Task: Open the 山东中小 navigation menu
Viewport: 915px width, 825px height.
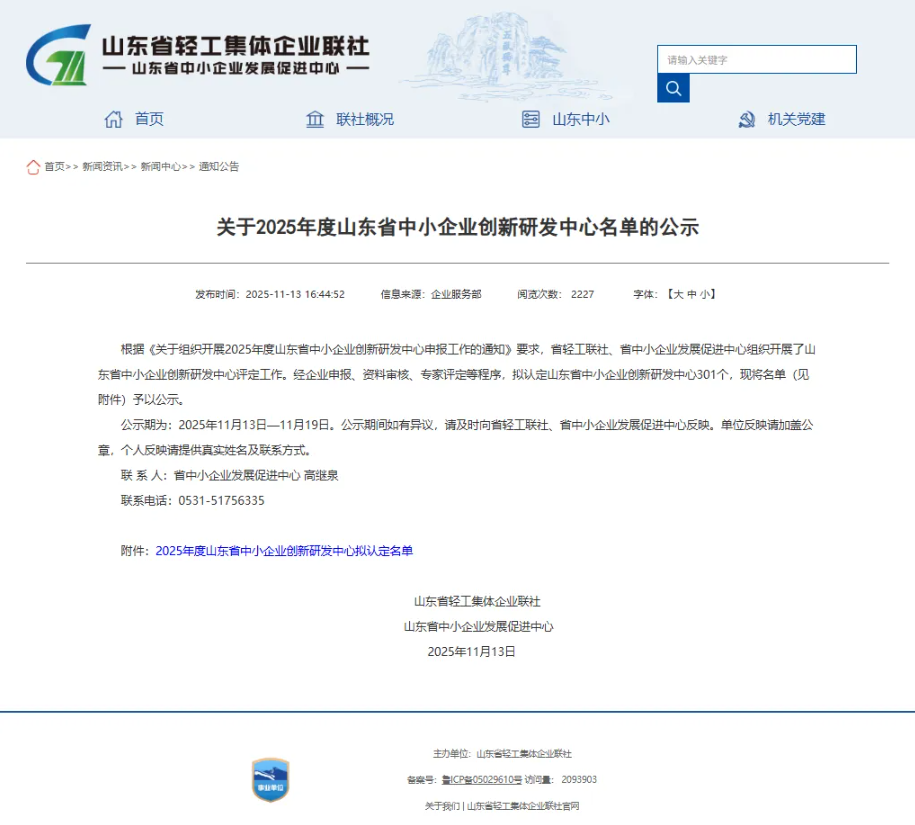Action: point(580,119)
